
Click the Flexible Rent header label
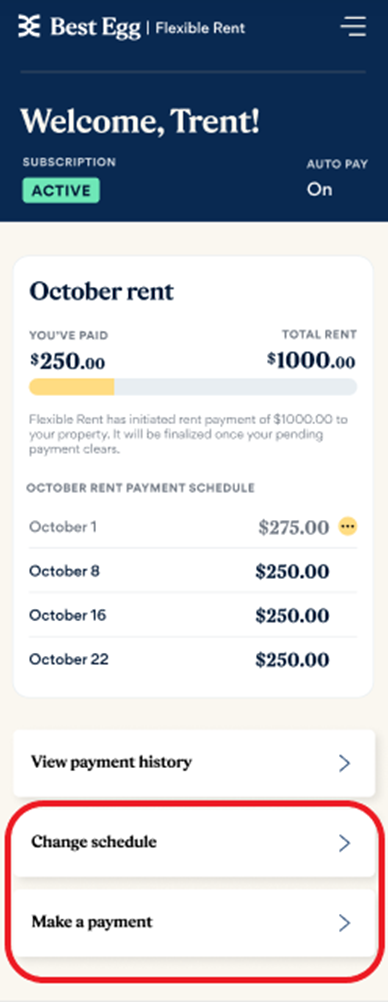(x=200, y=27)
